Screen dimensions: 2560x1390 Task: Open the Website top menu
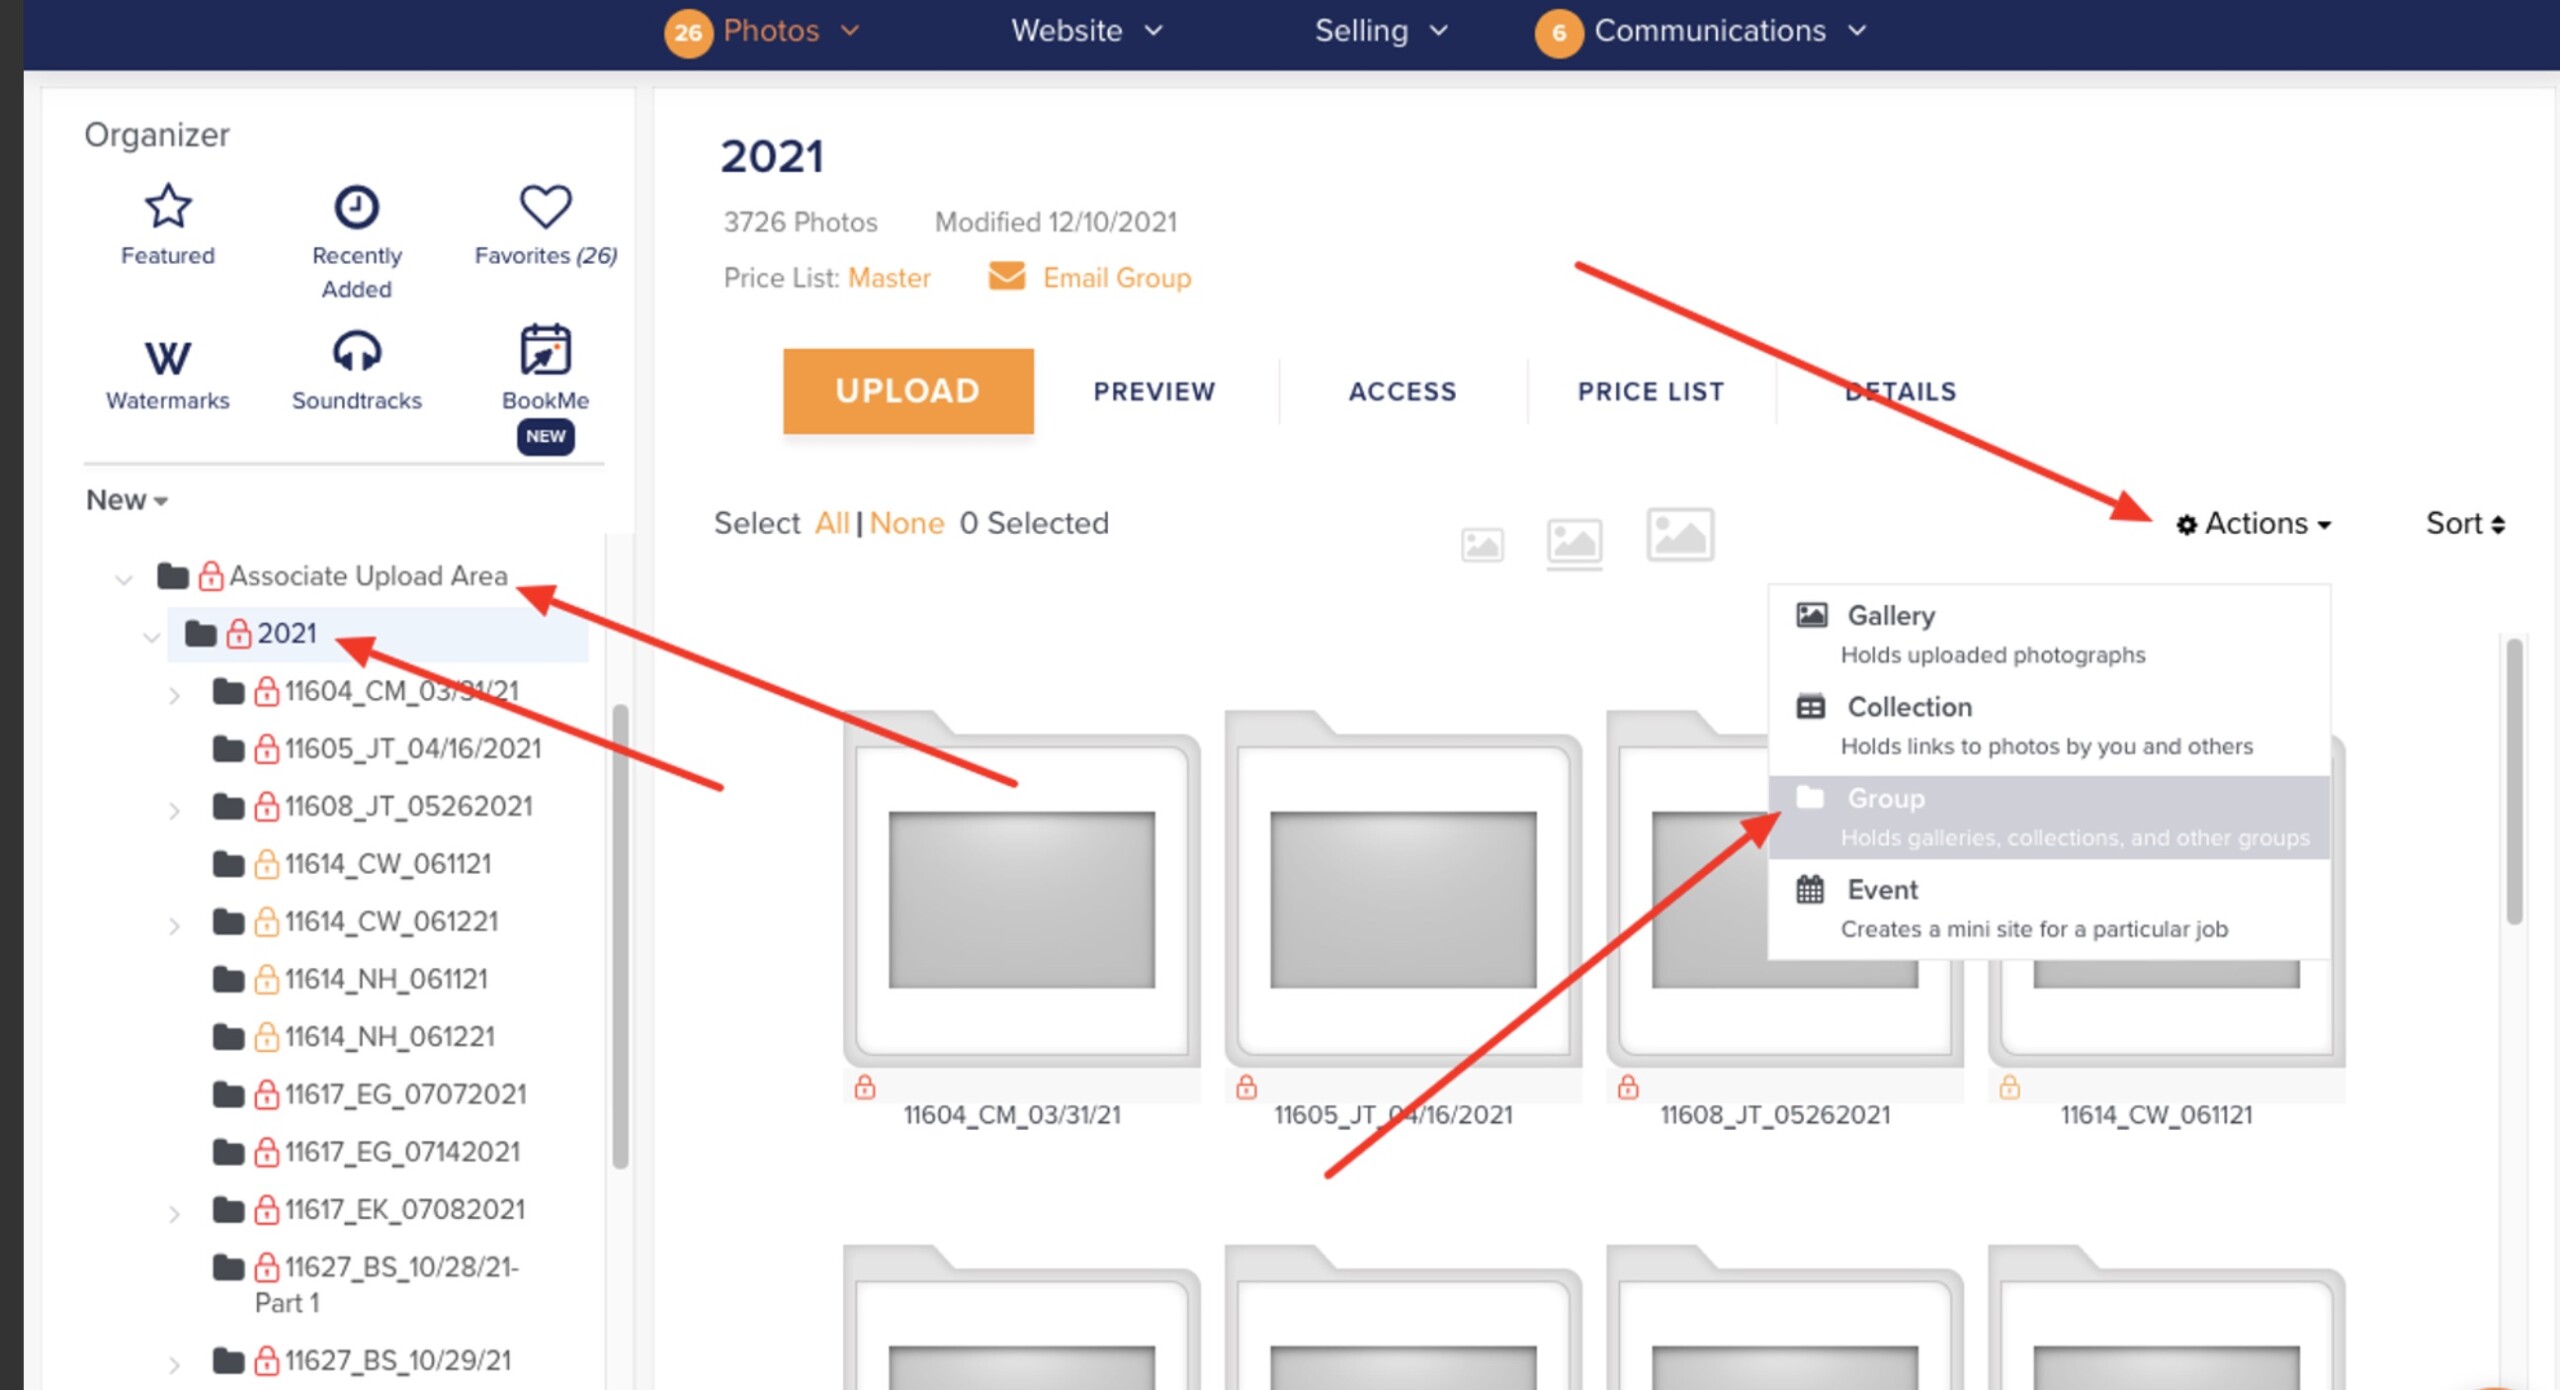click(1087, 31)
